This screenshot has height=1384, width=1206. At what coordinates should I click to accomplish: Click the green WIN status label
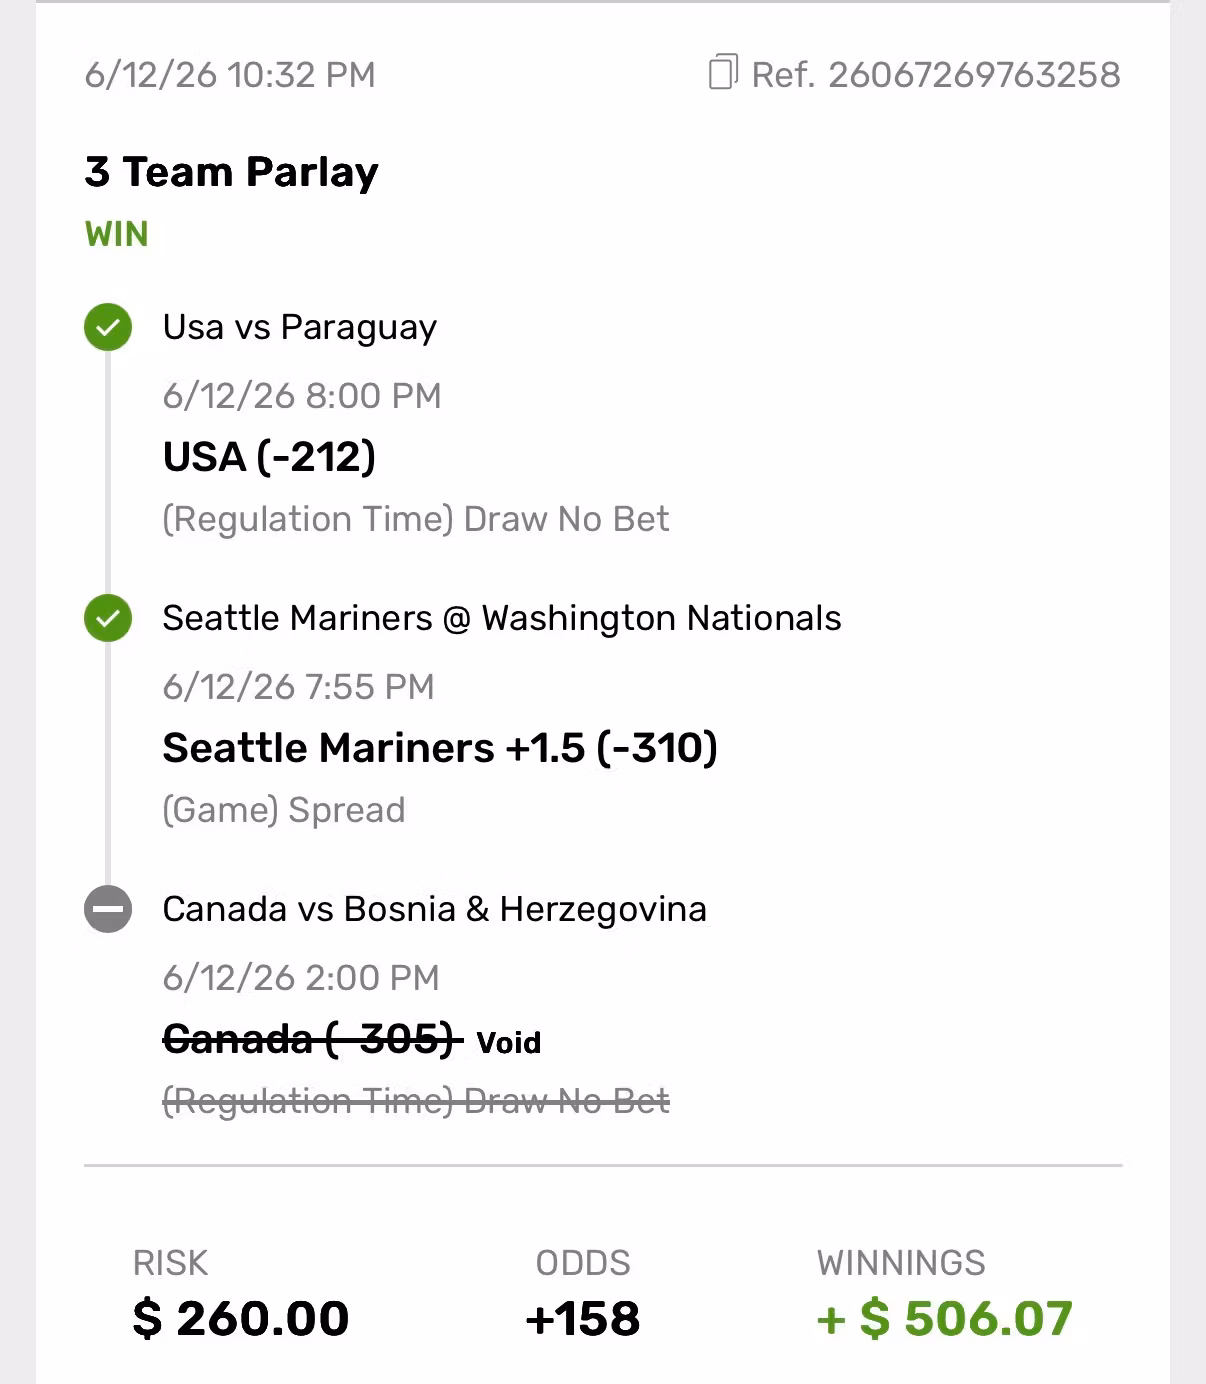117,234
